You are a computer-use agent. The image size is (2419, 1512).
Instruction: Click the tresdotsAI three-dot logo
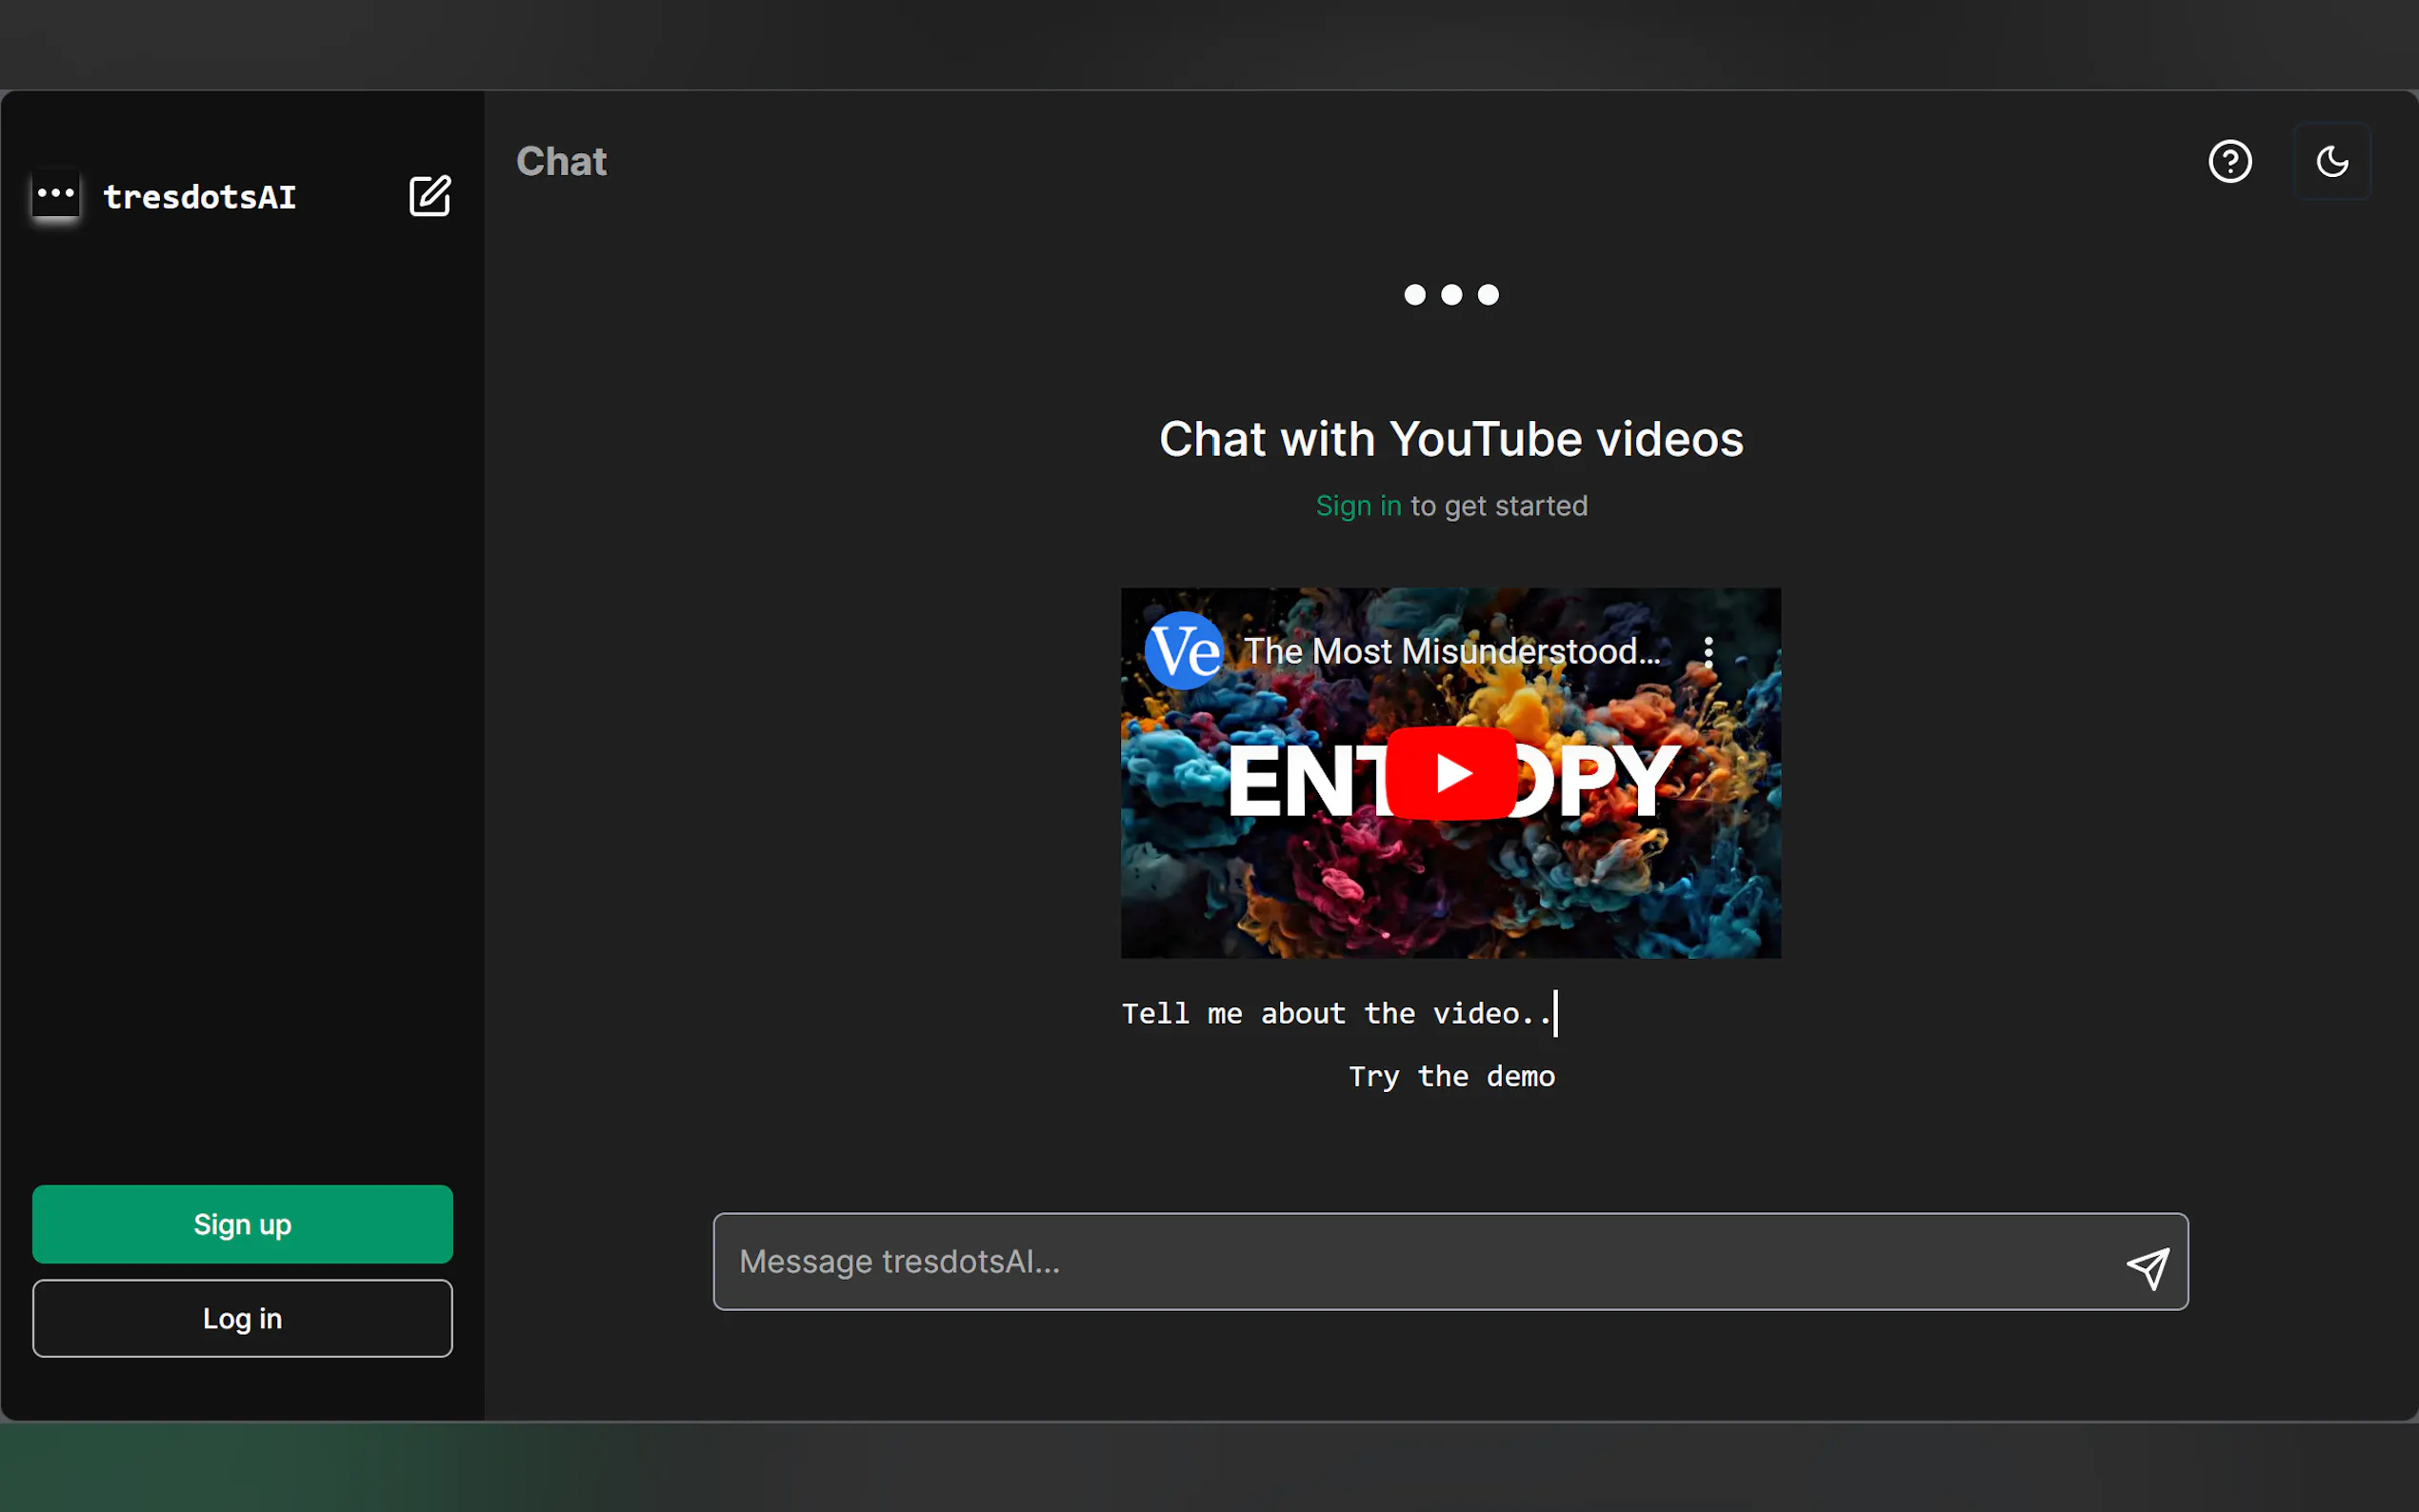click(x=56, y=193)
